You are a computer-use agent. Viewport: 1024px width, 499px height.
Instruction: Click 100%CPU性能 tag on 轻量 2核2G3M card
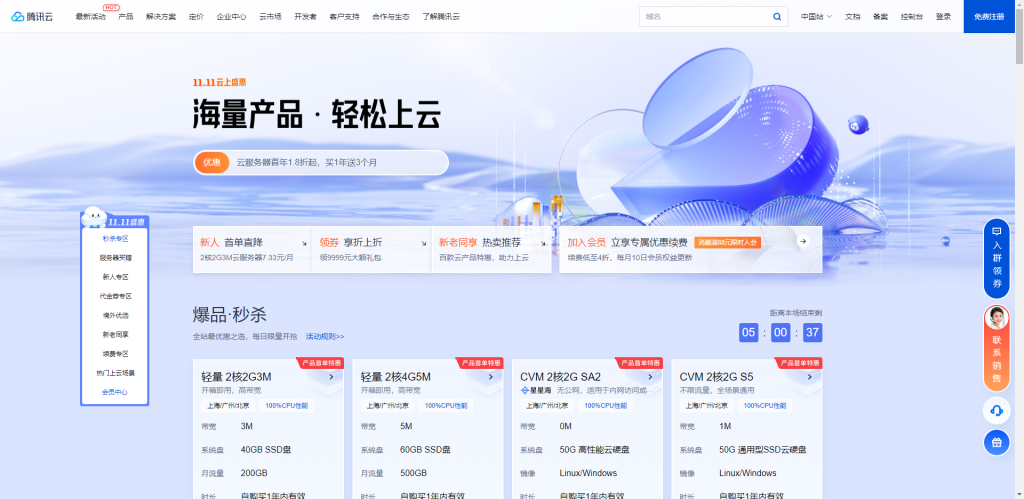(x=287, y=406)
